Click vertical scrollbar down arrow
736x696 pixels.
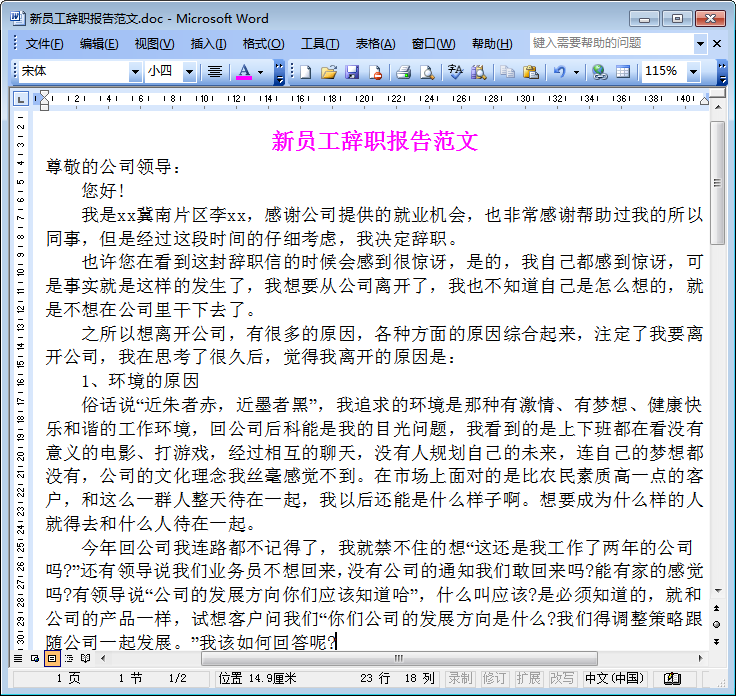click(x=718, y=590)
